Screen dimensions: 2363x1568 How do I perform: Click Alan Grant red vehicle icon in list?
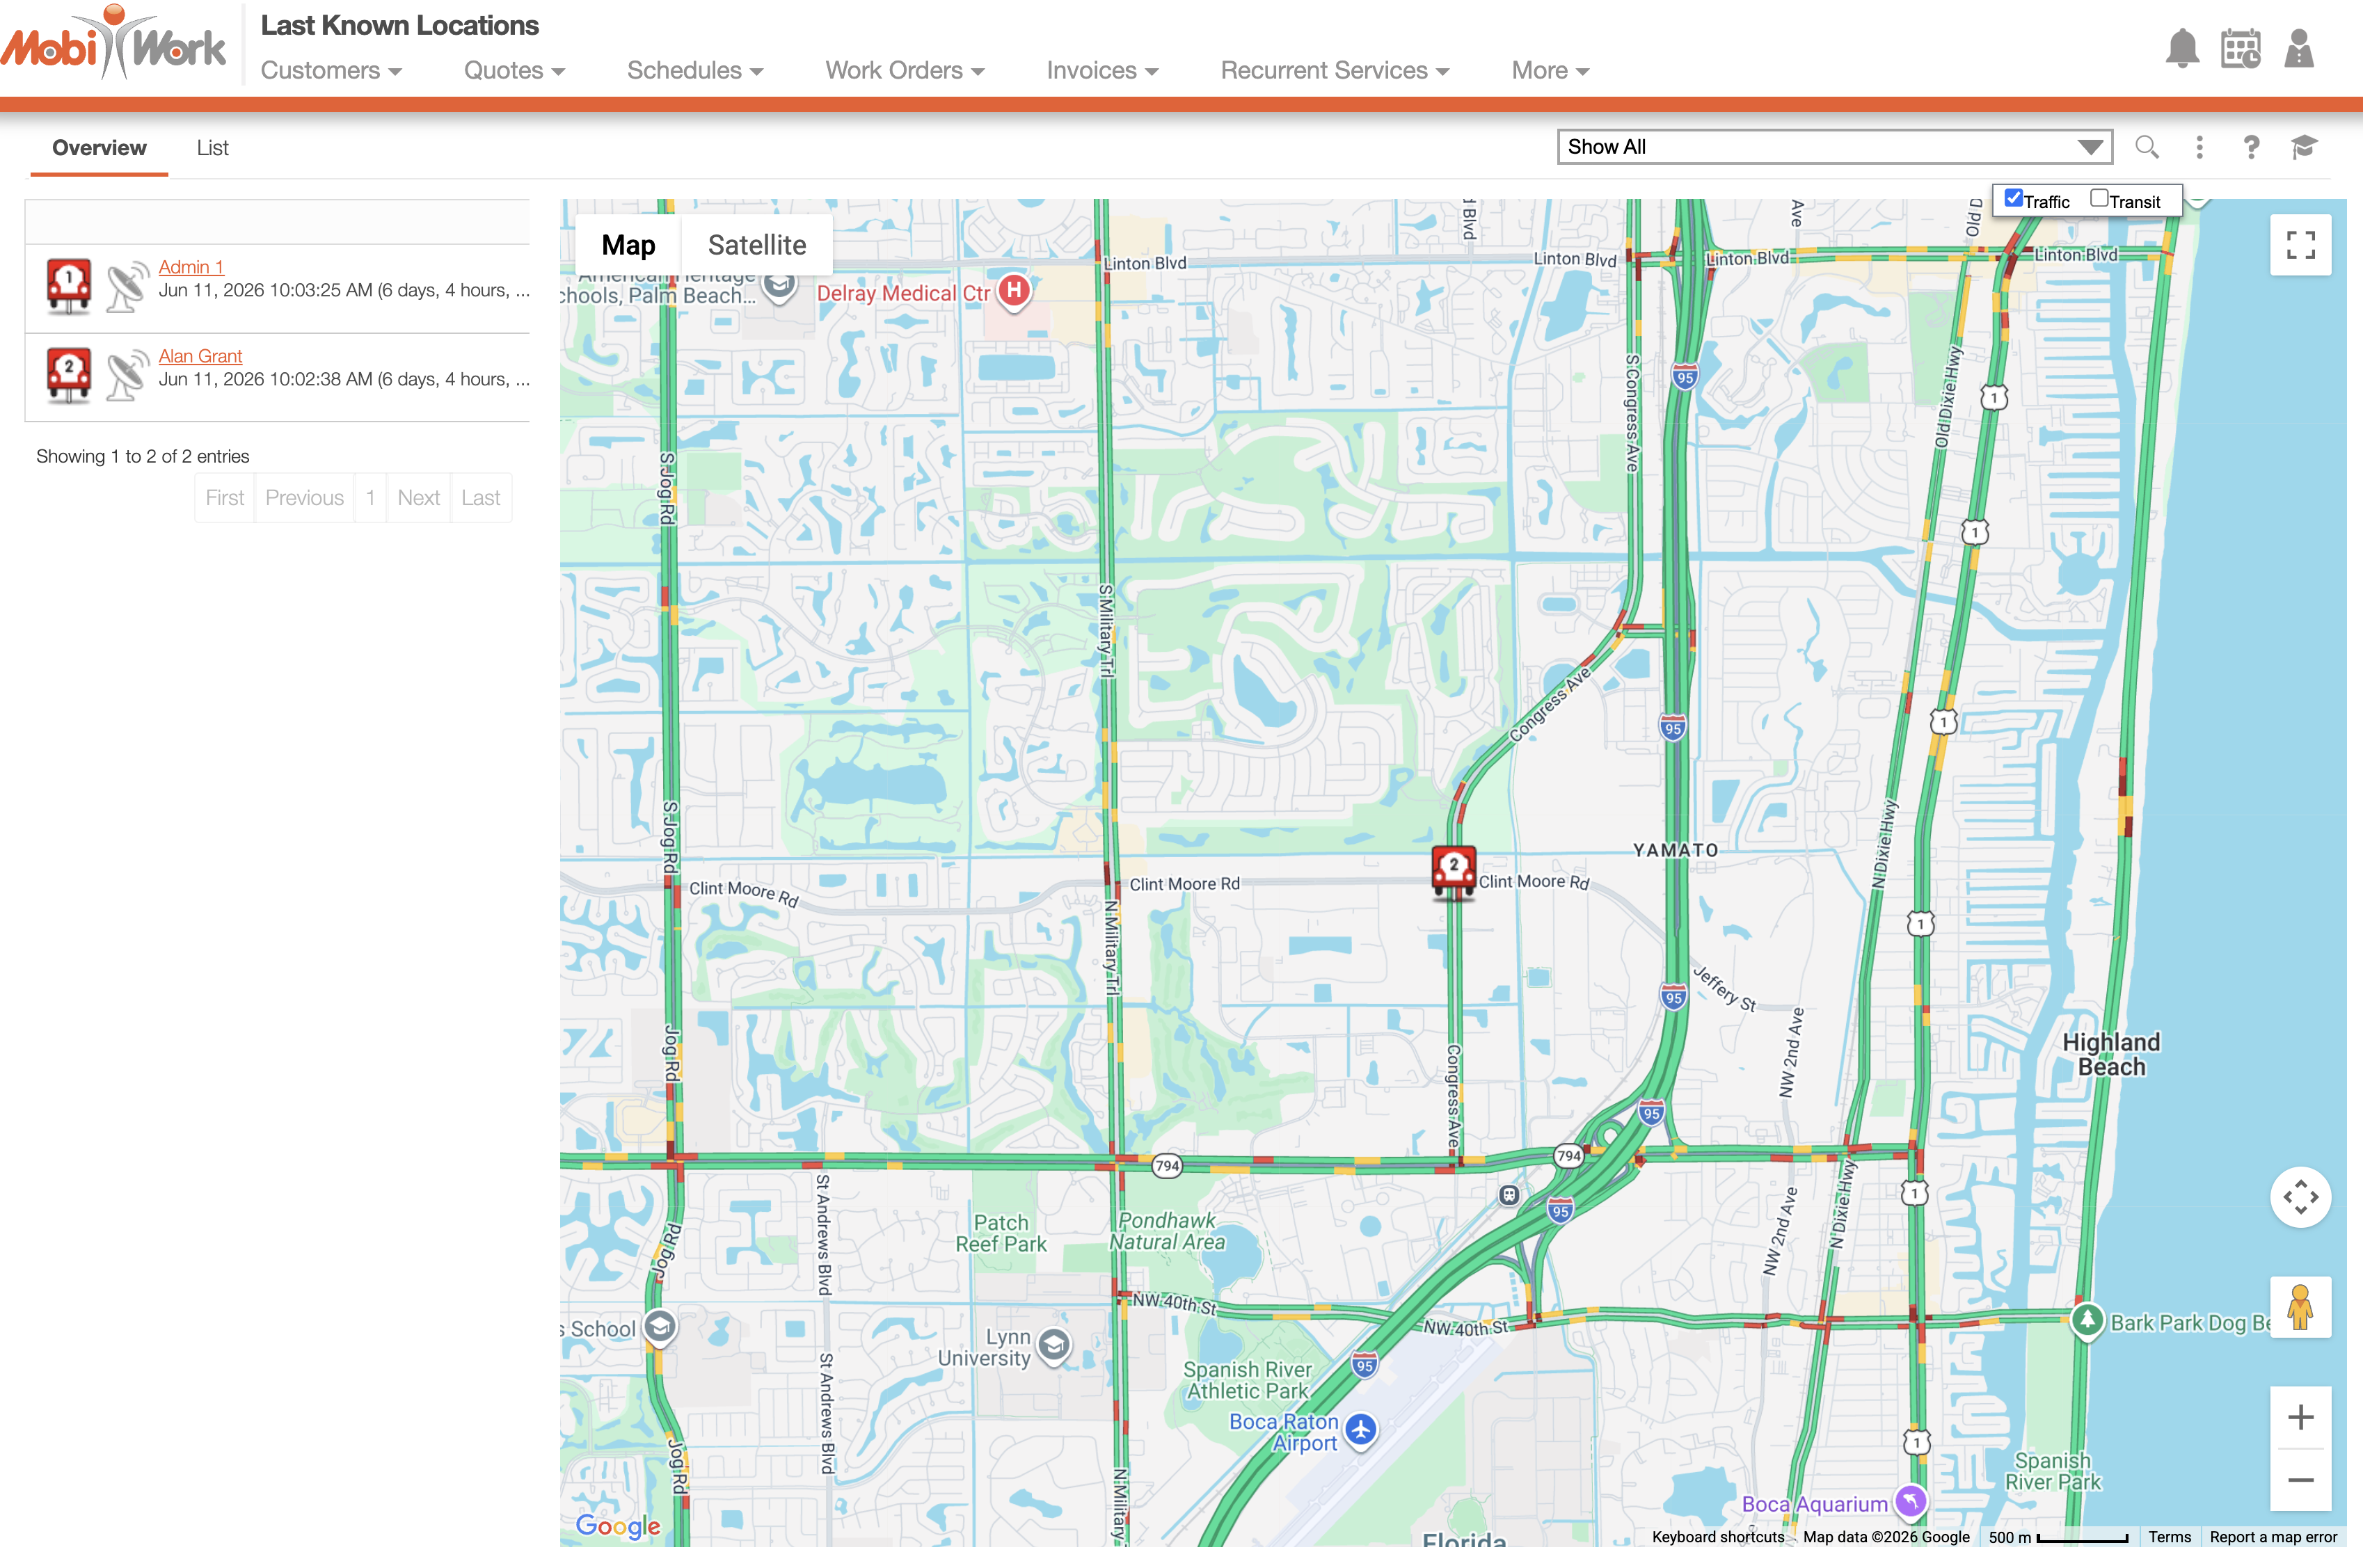[x=69, y=375]
